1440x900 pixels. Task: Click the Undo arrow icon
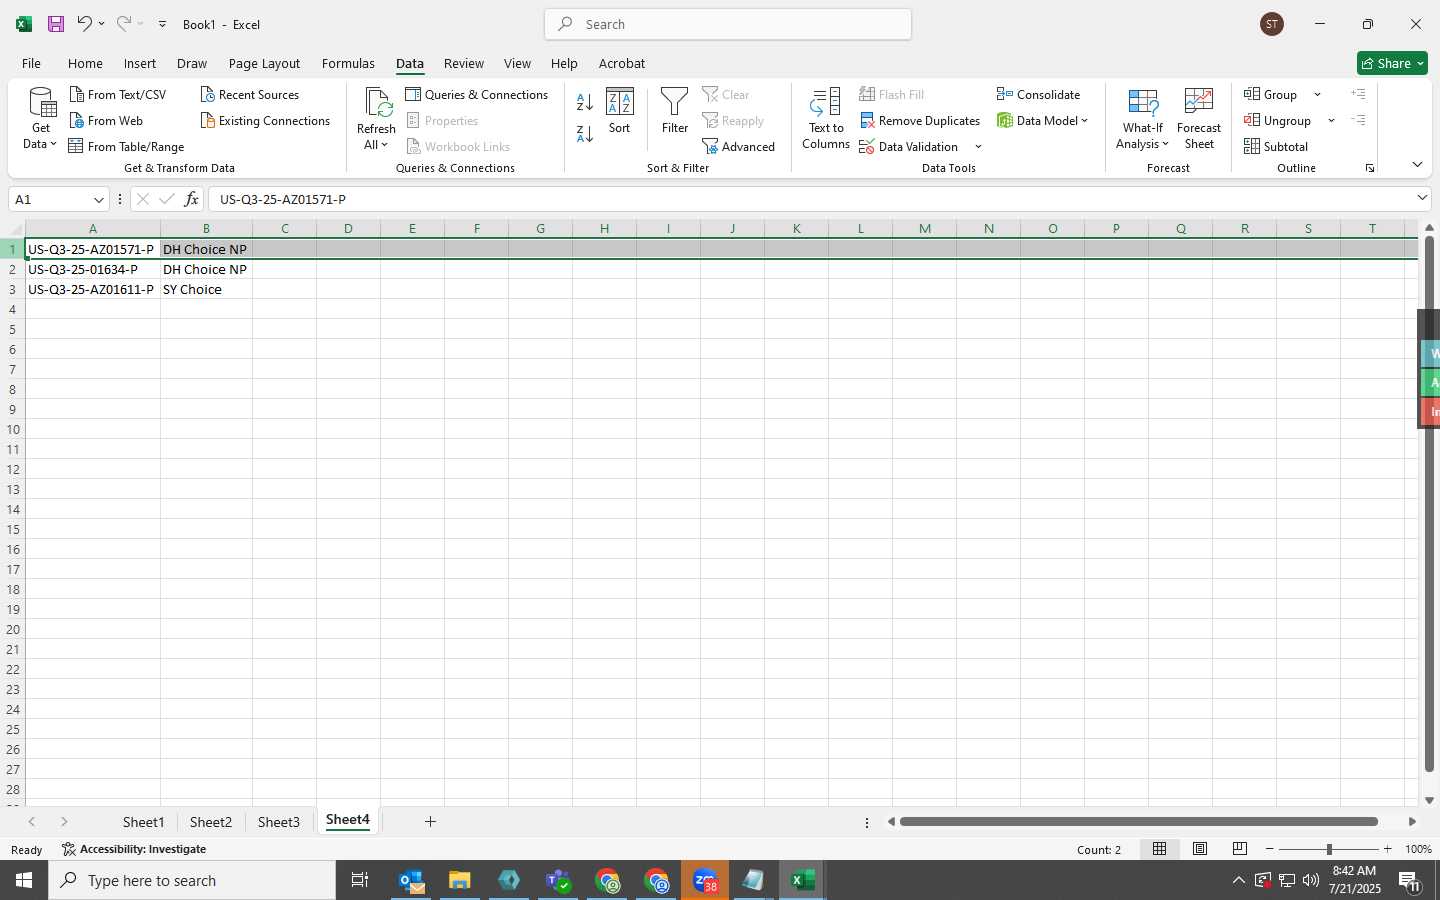click(85, 23)
